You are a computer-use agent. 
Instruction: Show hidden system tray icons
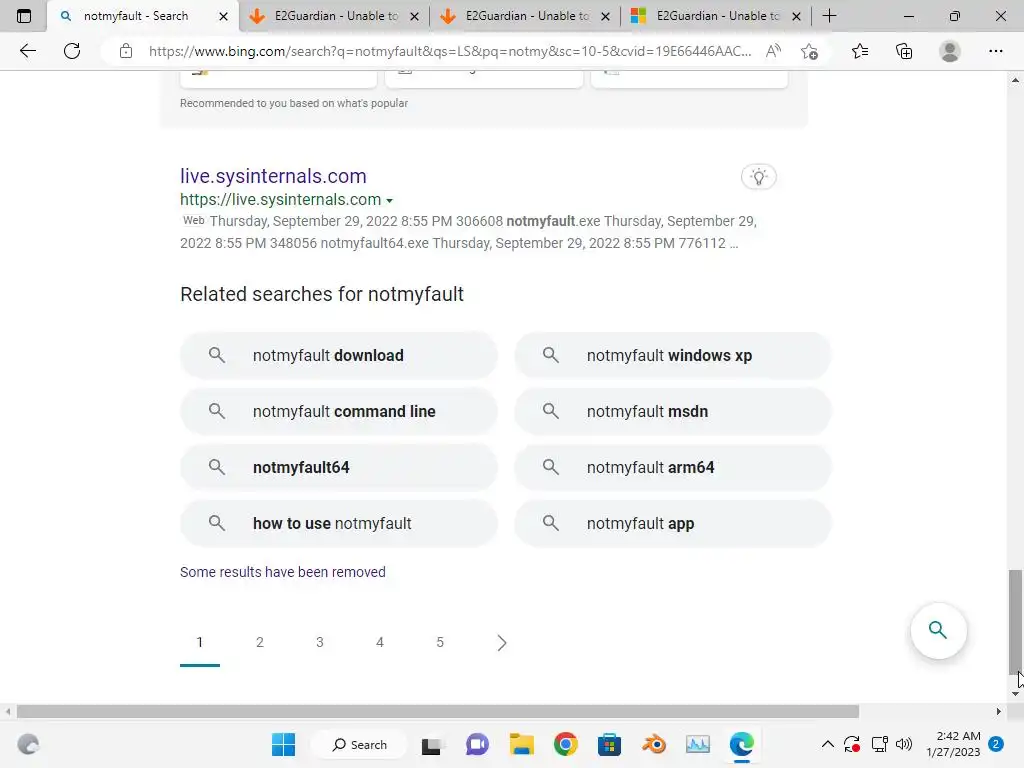click(x=827, y=744)
